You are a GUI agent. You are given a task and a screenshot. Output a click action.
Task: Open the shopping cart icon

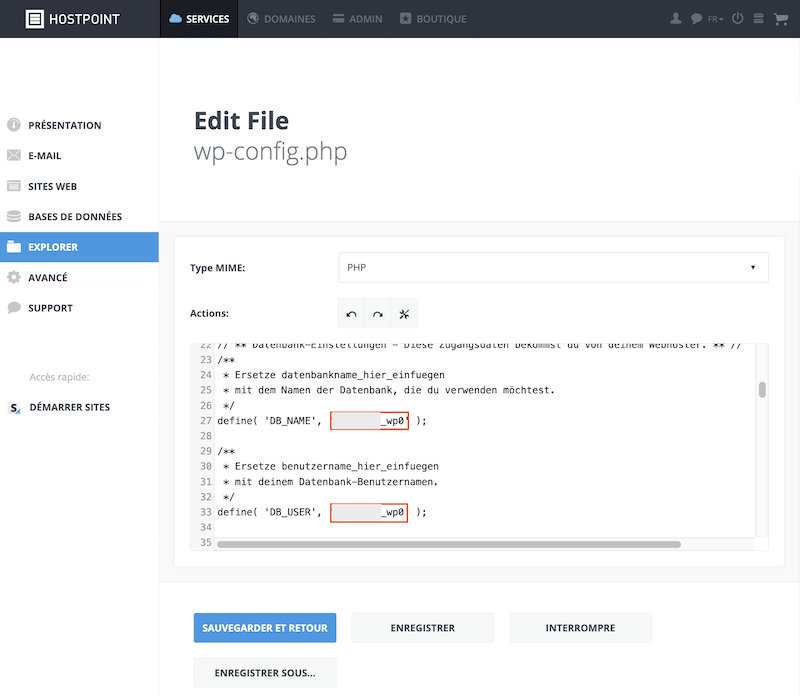[781, 19]
